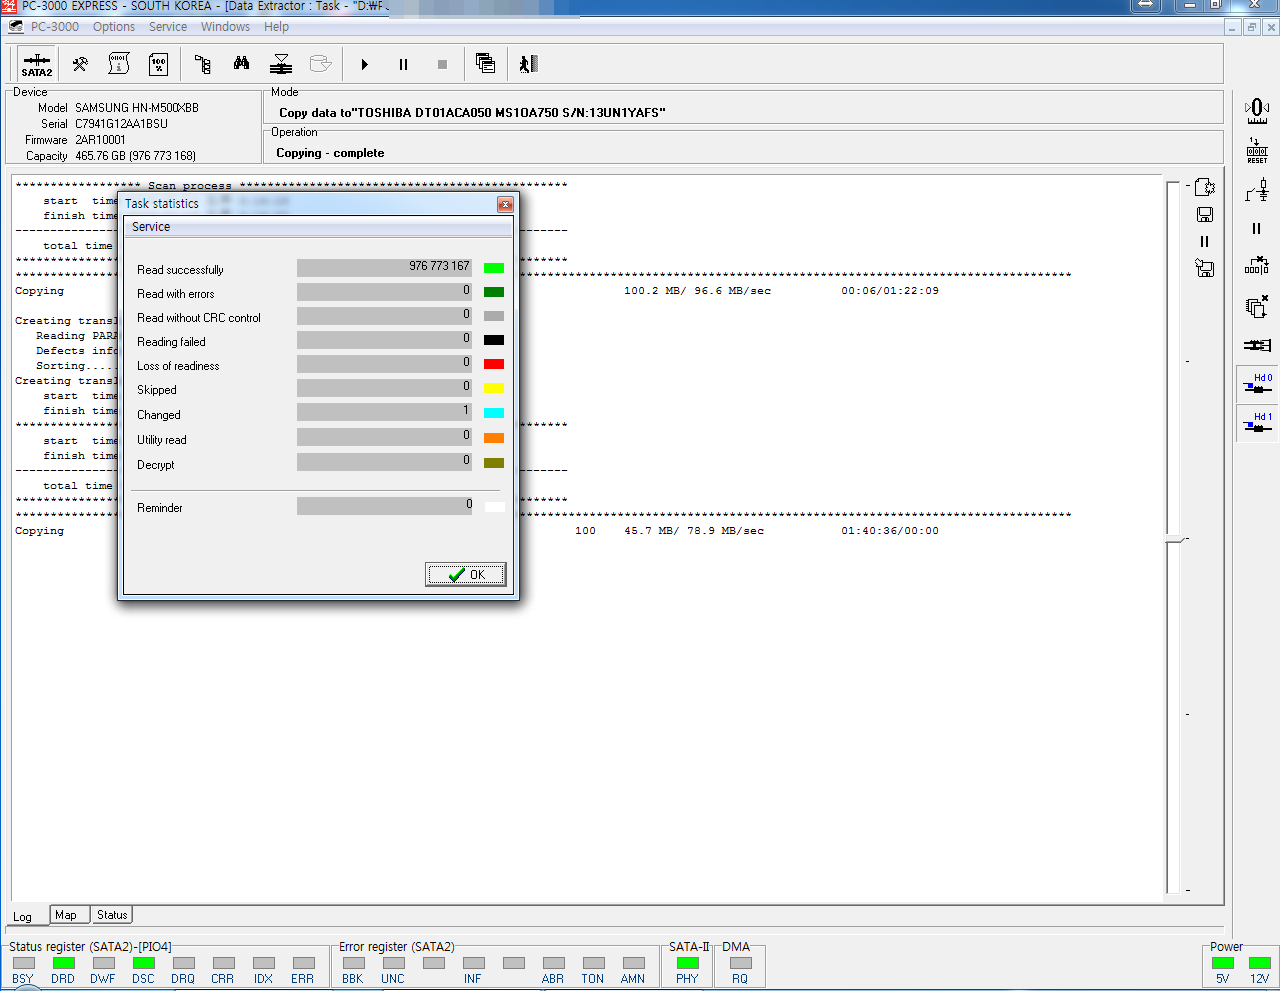
Task: Toggle the Hd 1 head button
Action: 1257,423
